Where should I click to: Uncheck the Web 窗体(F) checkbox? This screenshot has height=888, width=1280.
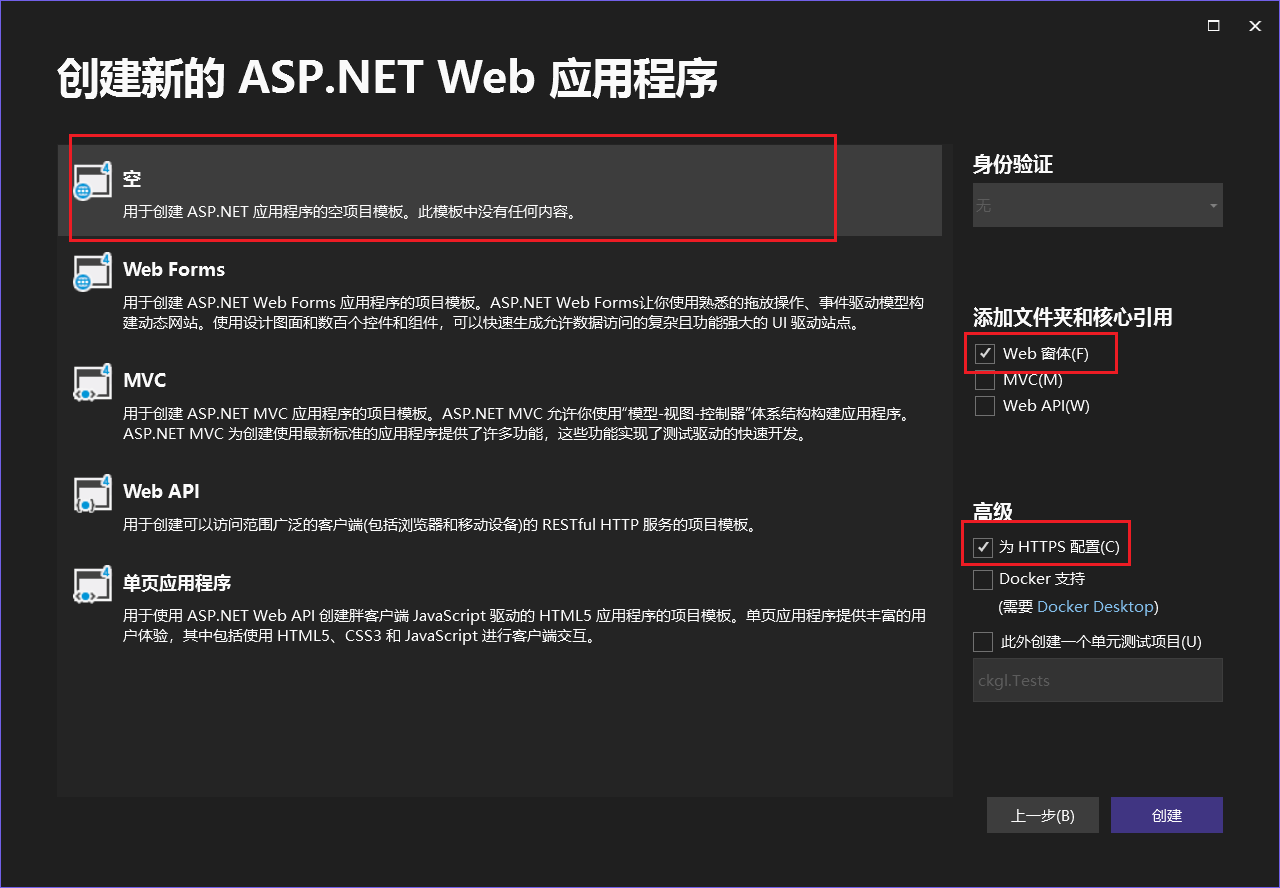coord(985,353)
